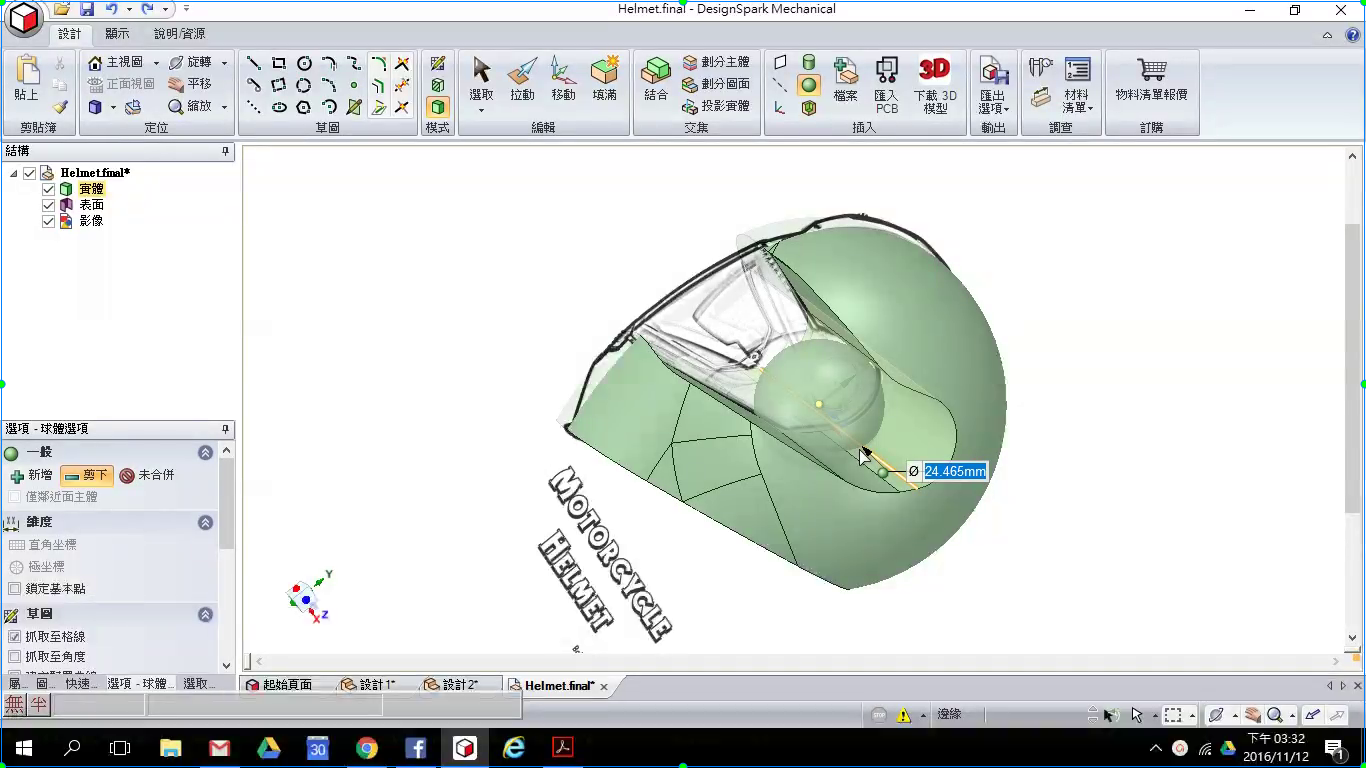Toggle the Helmet.final* root checkbox
Image resolution: width=1366 pixels, height=768 pixels.
click(29, 173)
